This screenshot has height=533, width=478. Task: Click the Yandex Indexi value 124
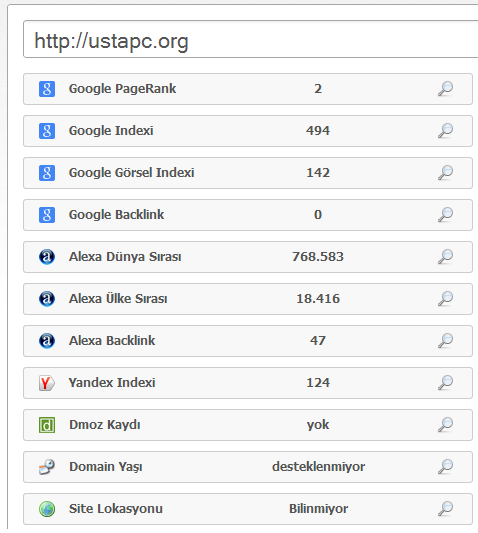(318, 383)
